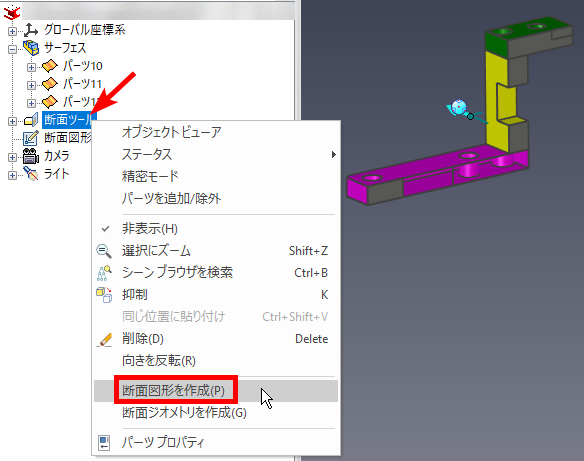This screenshot has height=461, width=584.
Task: Click the 断面図形 sketch icon
Action: tap(31, 138)
